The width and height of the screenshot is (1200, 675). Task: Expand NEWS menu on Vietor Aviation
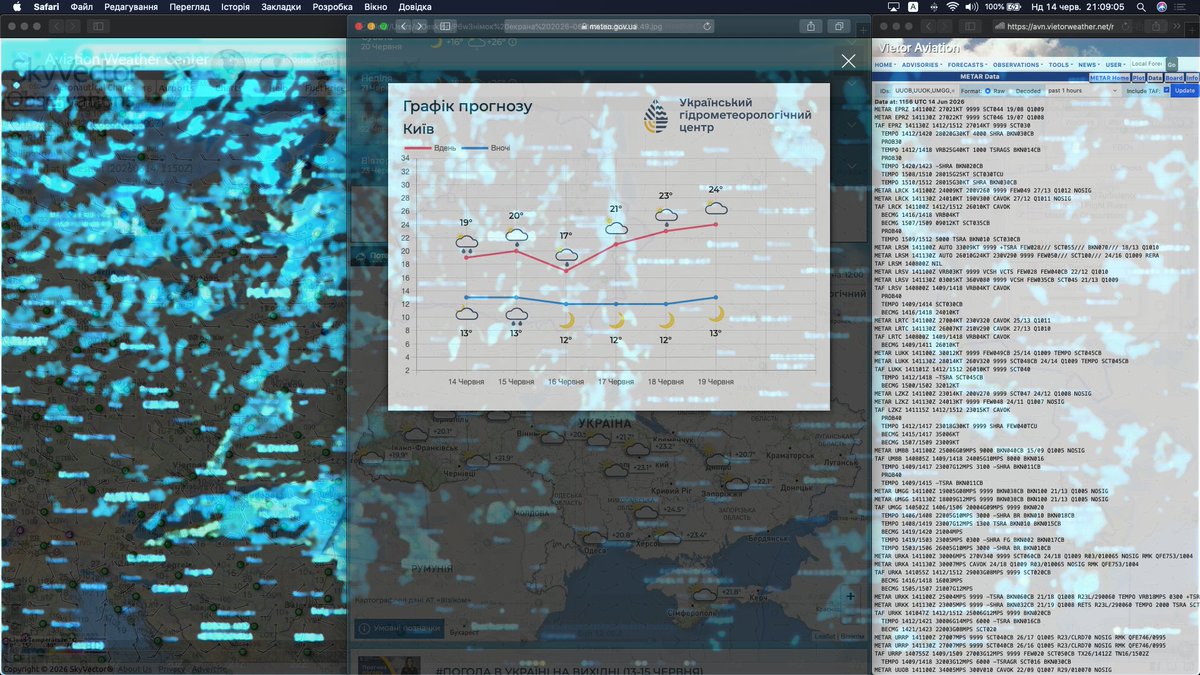(1088, 65)
